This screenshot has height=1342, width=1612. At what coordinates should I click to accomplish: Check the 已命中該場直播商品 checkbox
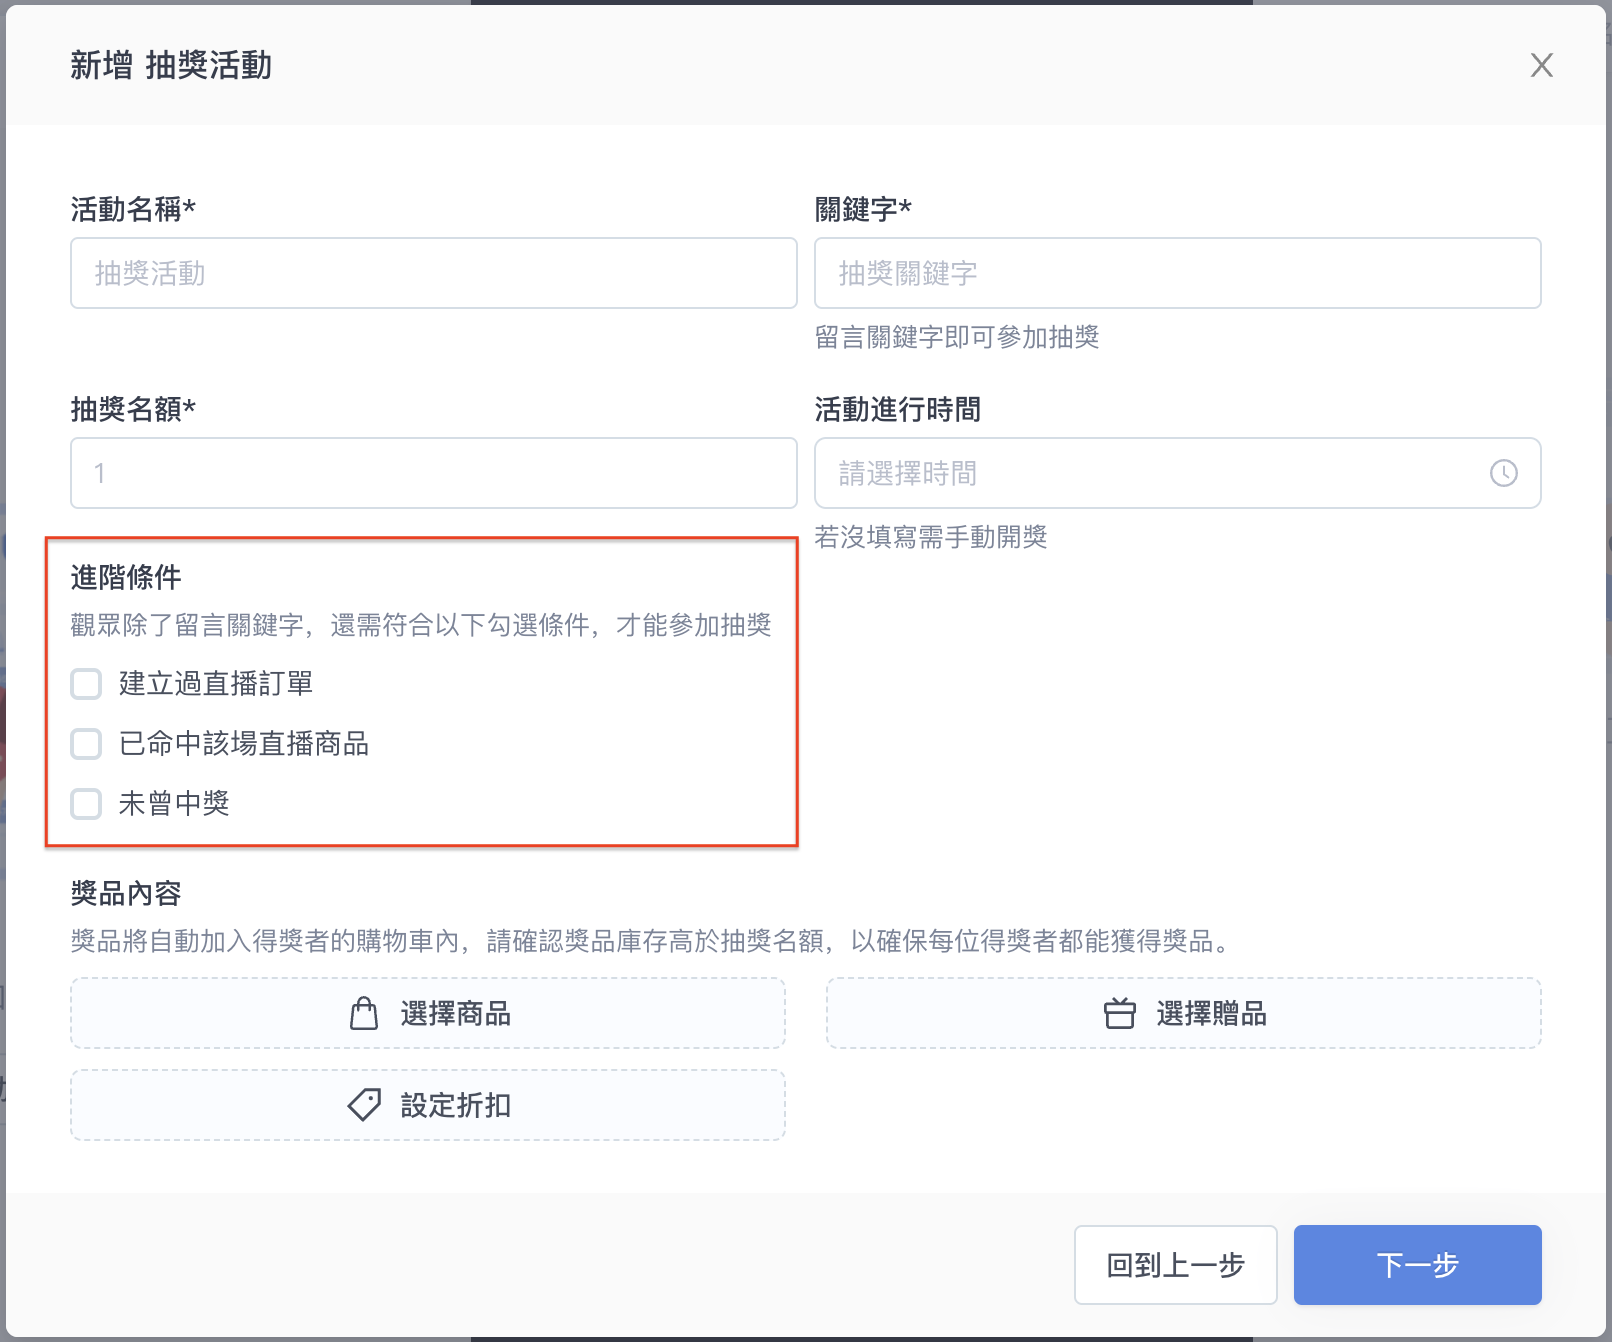86,744
